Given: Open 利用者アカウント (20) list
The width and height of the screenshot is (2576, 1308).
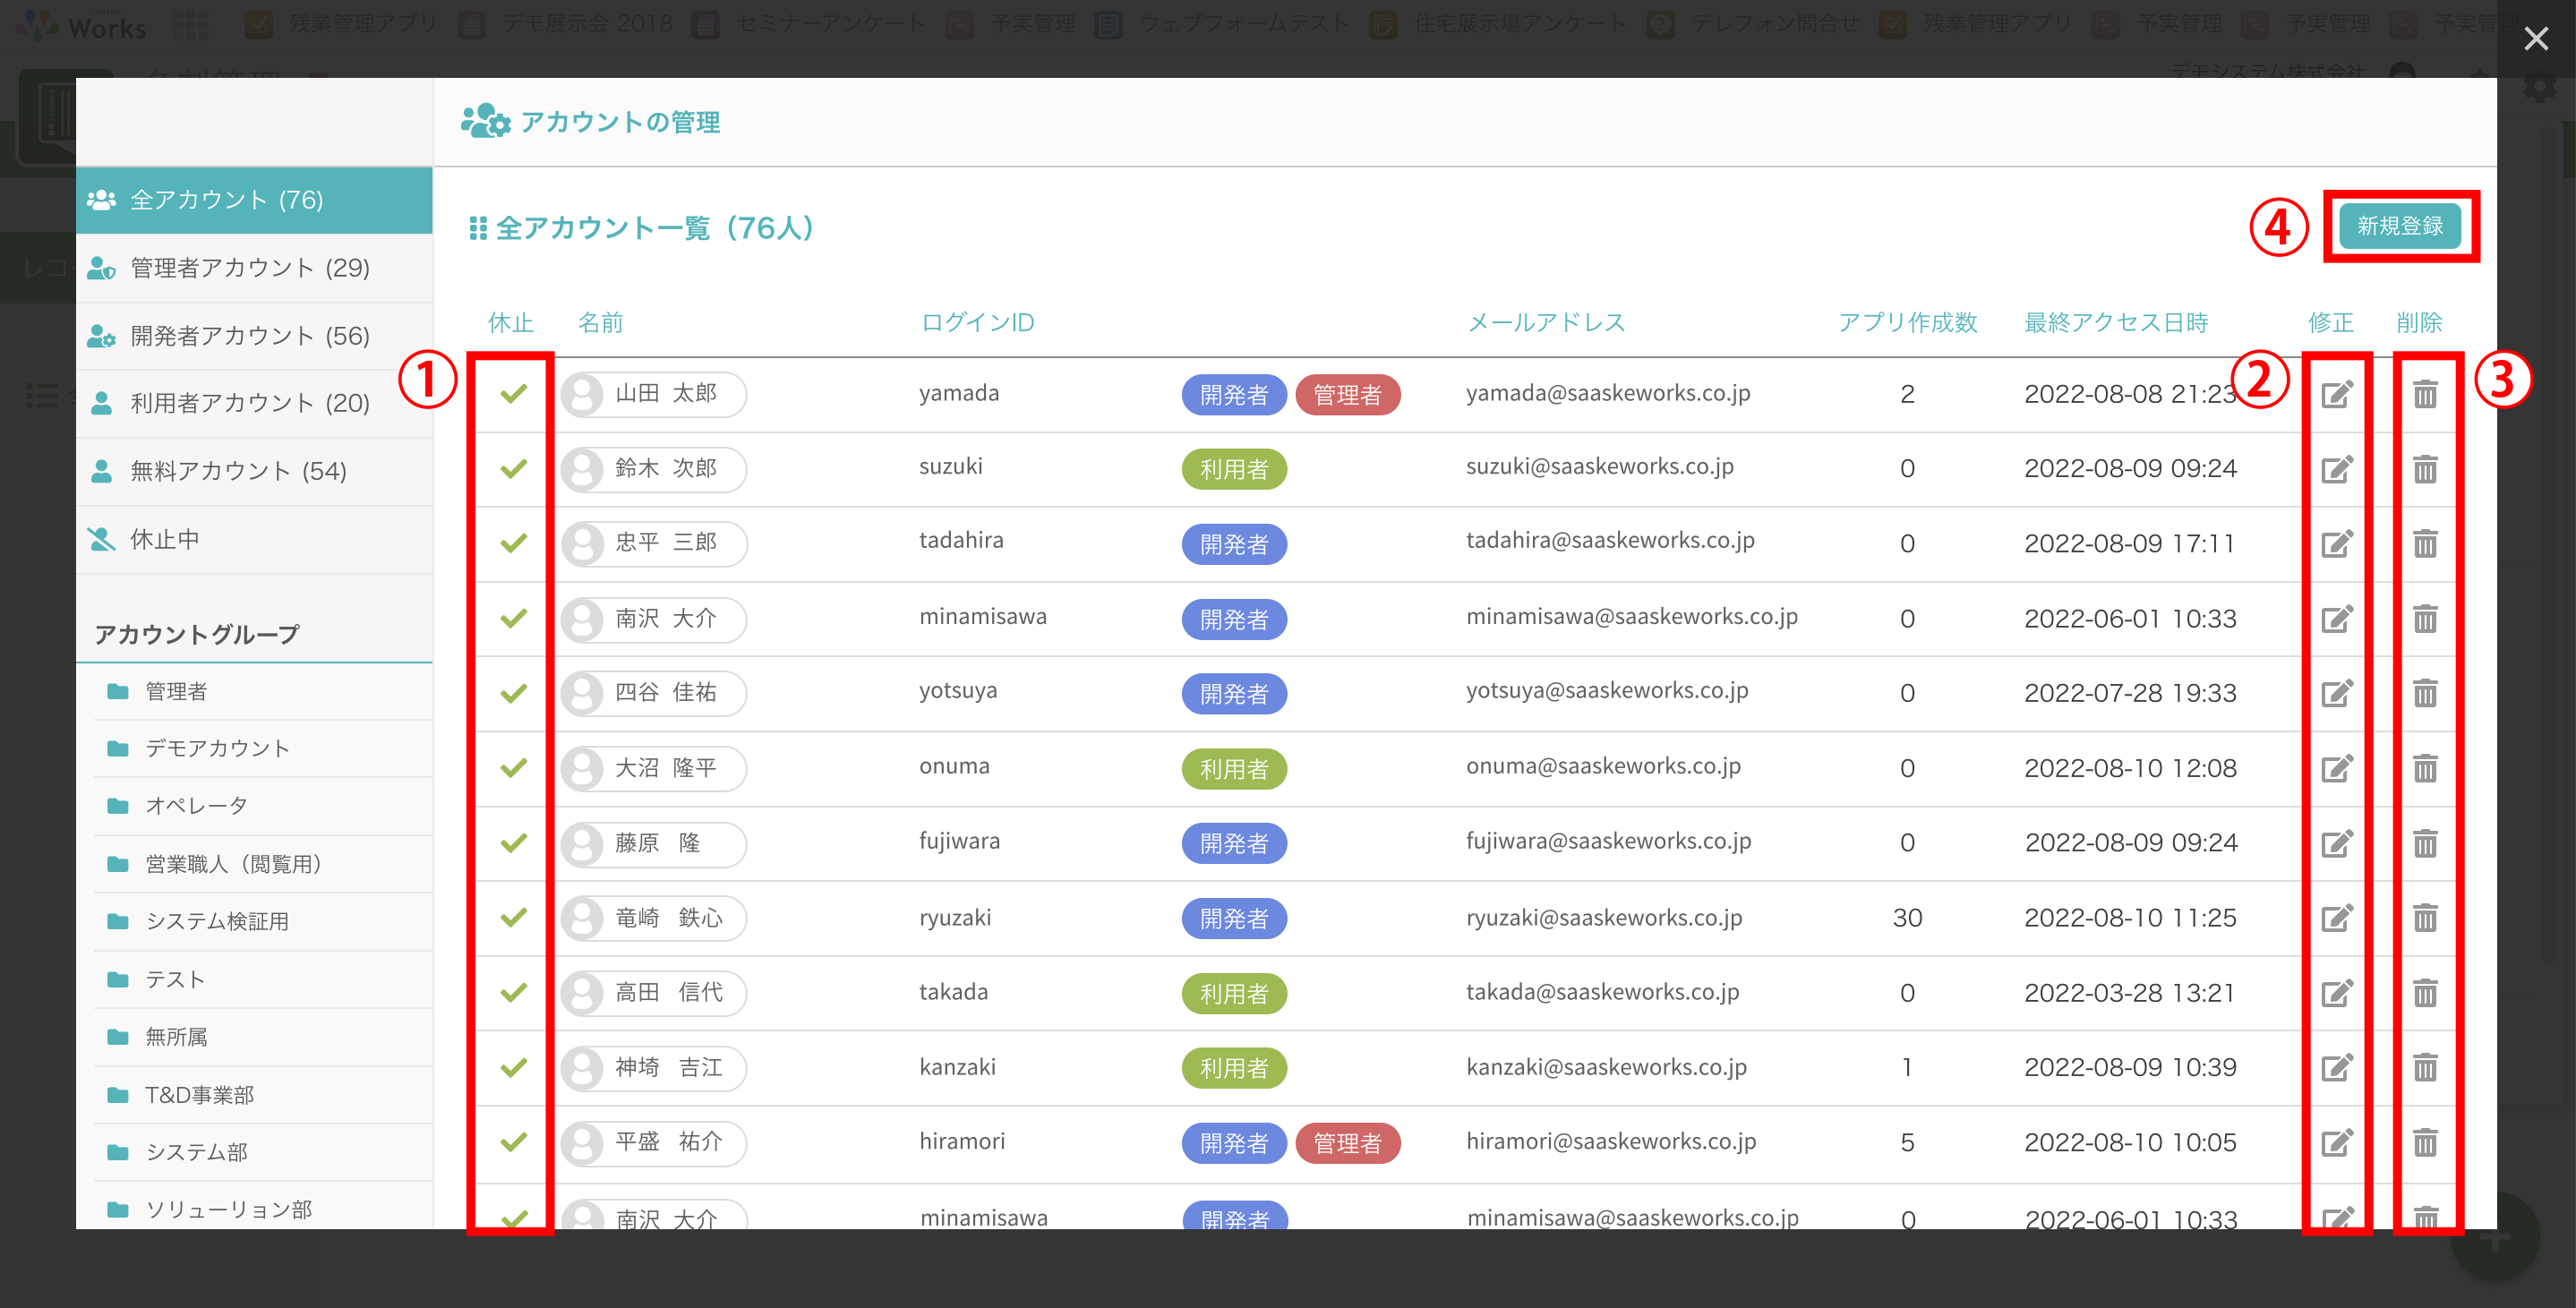Looking at the screenshot, I should click(x=254, y=403).
